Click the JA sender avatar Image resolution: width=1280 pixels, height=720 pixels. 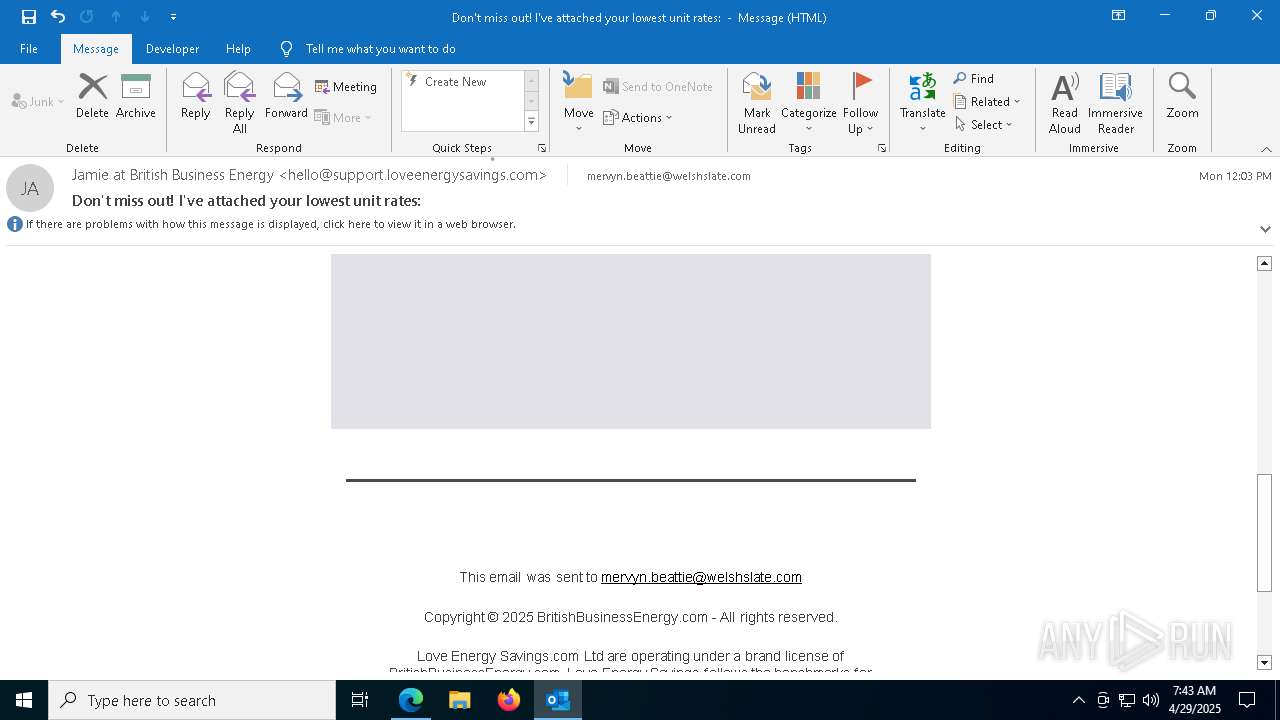pyautogui.click(x=30, y=188)
